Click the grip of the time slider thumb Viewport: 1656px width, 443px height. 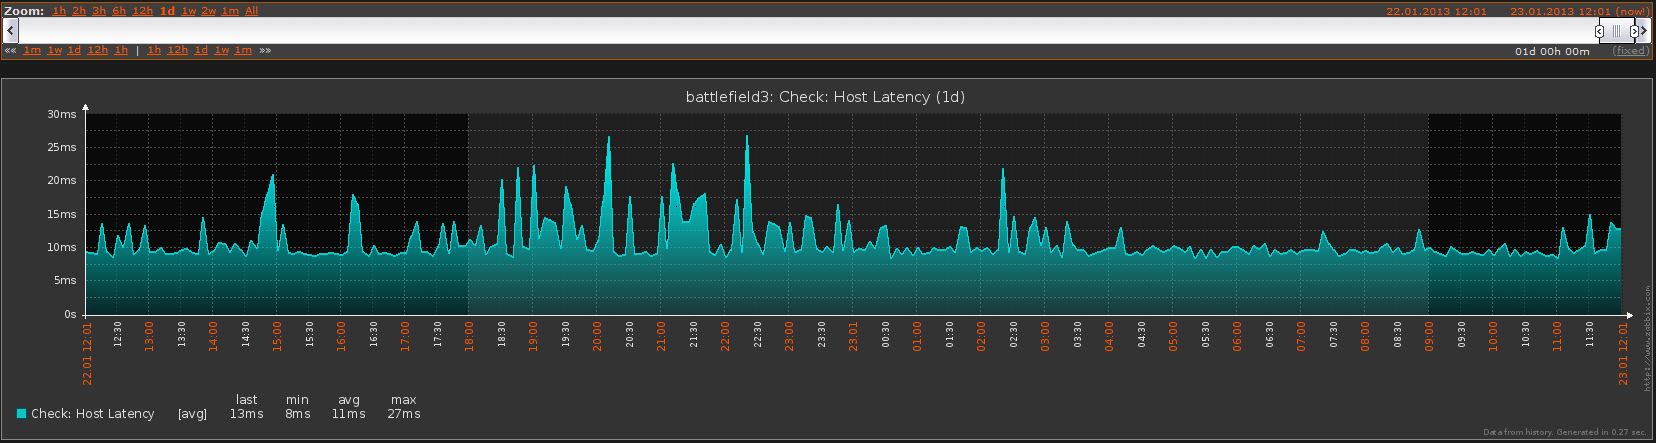tap(1616, 31)
